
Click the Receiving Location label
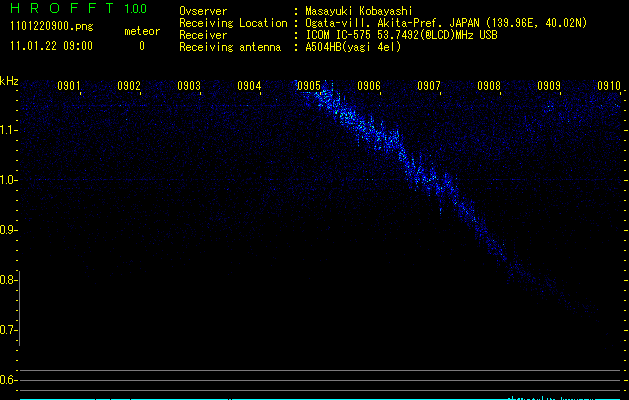233,23
